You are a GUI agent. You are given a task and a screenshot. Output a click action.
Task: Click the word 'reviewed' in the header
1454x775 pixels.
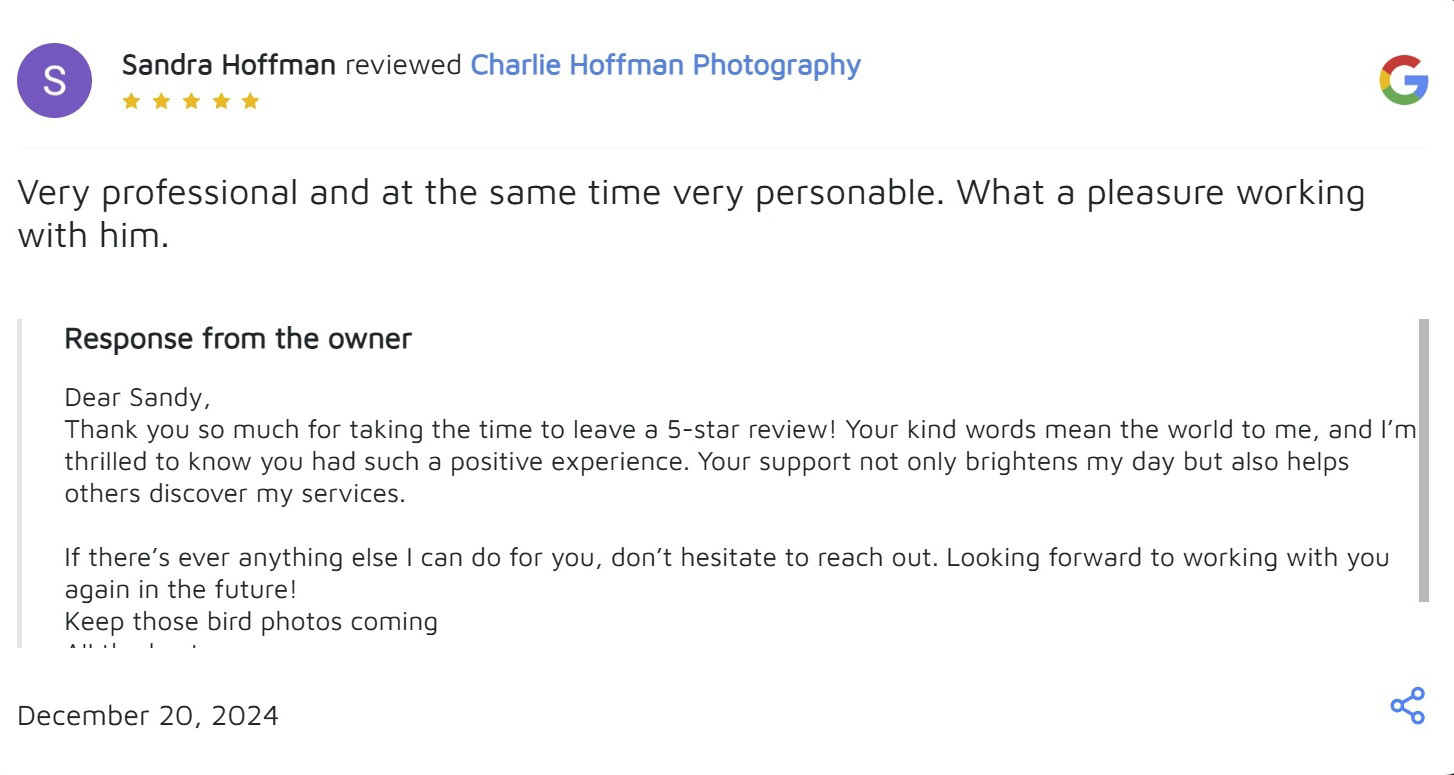403,65
